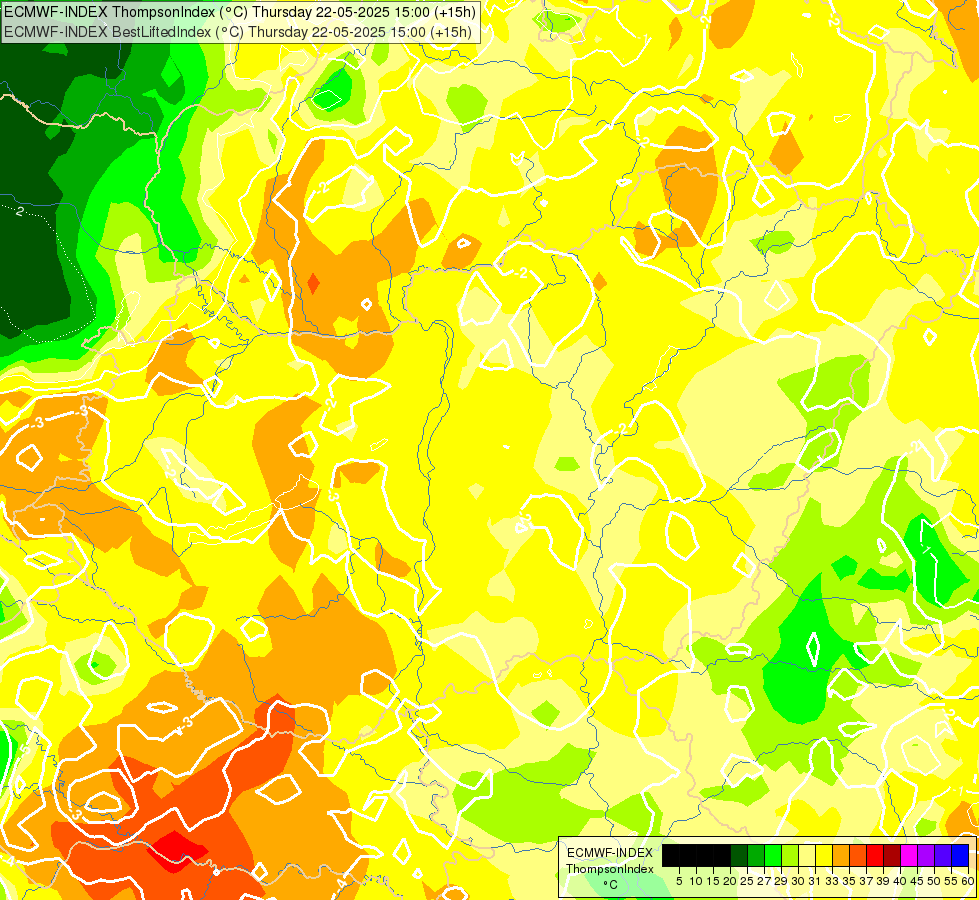Click the BestLiftedIndex title line at top
Screen dimensions: 979x900
coord(238,32)
